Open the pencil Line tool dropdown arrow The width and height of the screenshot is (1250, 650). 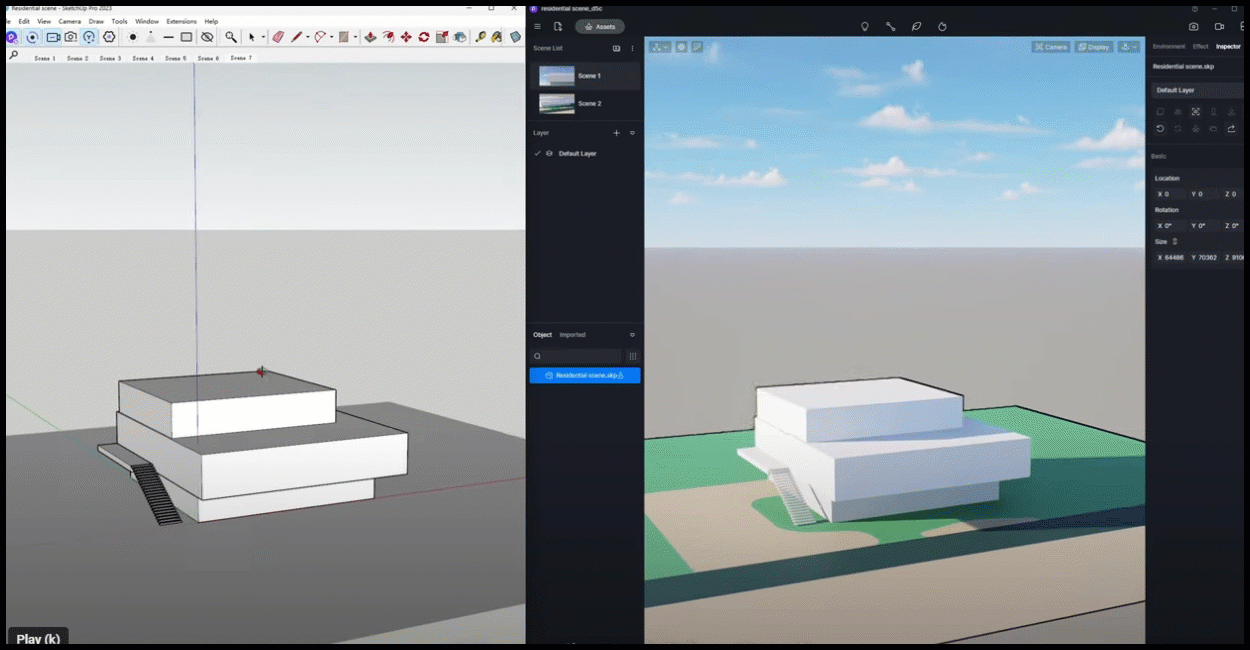point(308,37)
